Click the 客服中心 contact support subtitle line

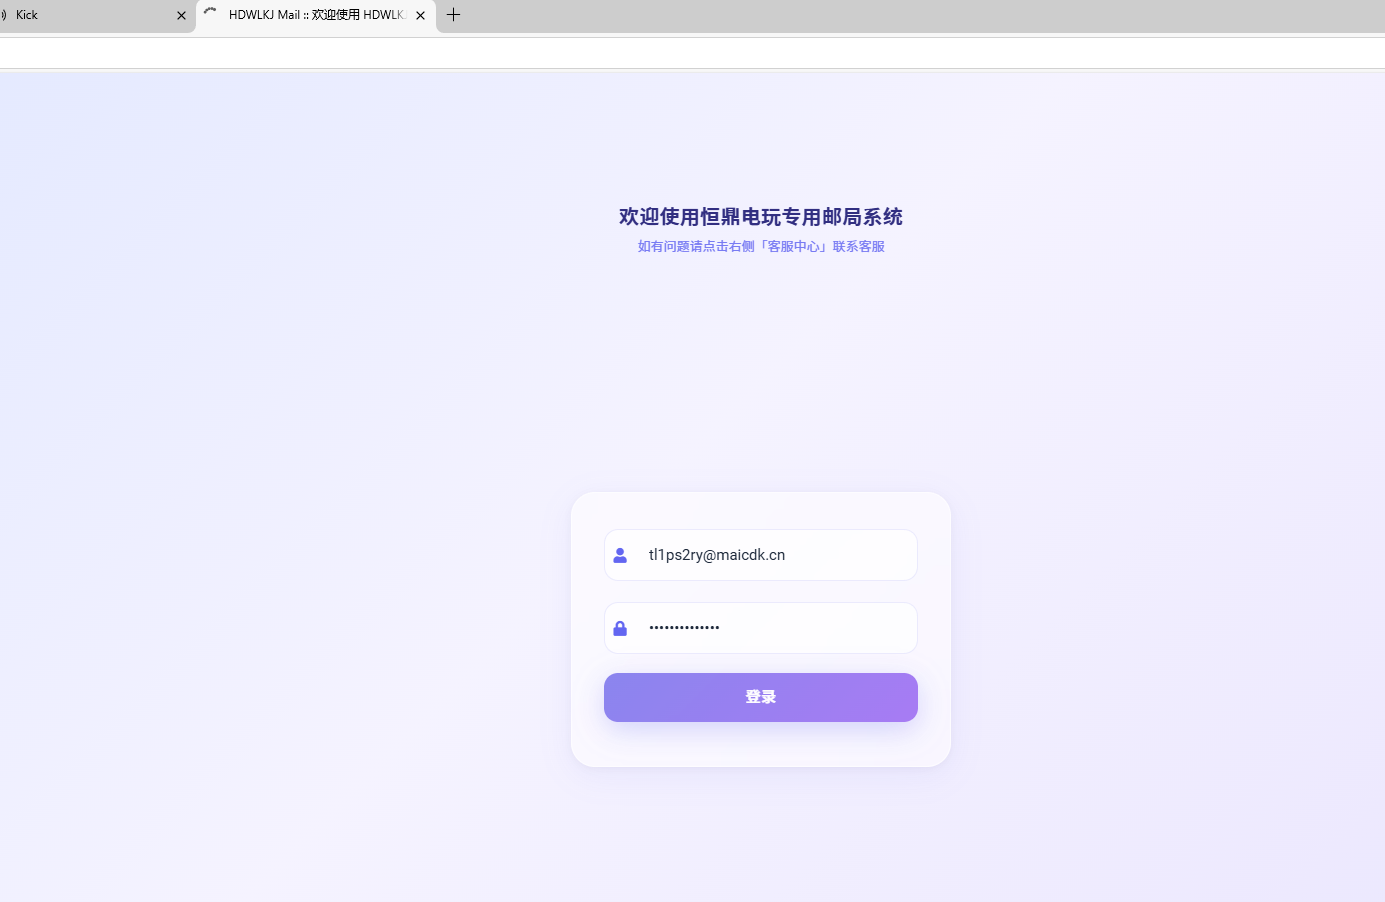pos(761,246)
